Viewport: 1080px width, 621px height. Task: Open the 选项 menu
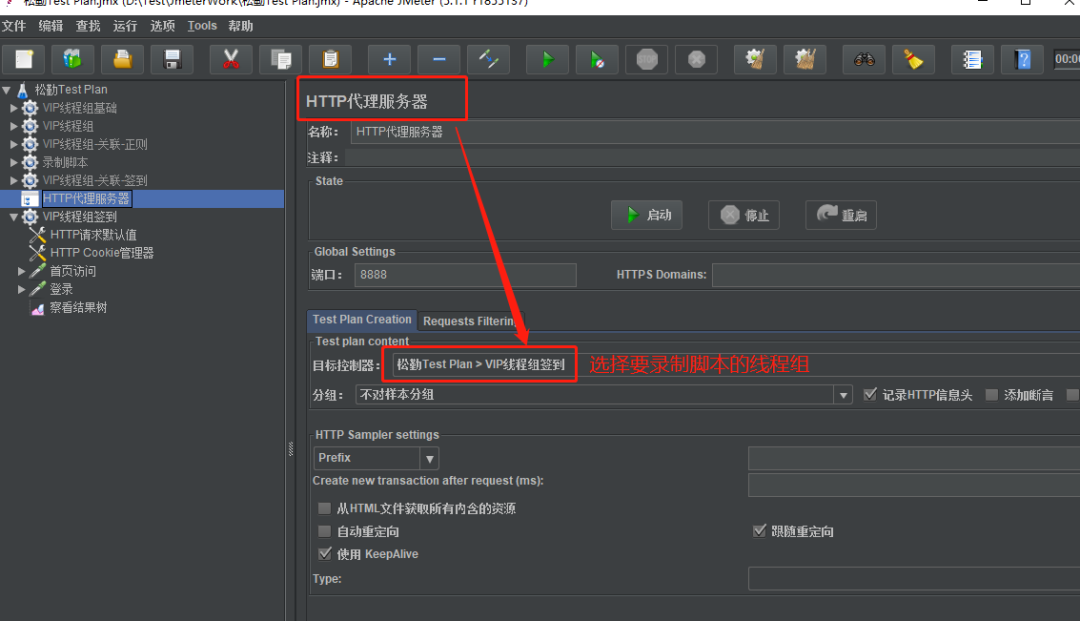pyautogui.click(x=163, y=26)
